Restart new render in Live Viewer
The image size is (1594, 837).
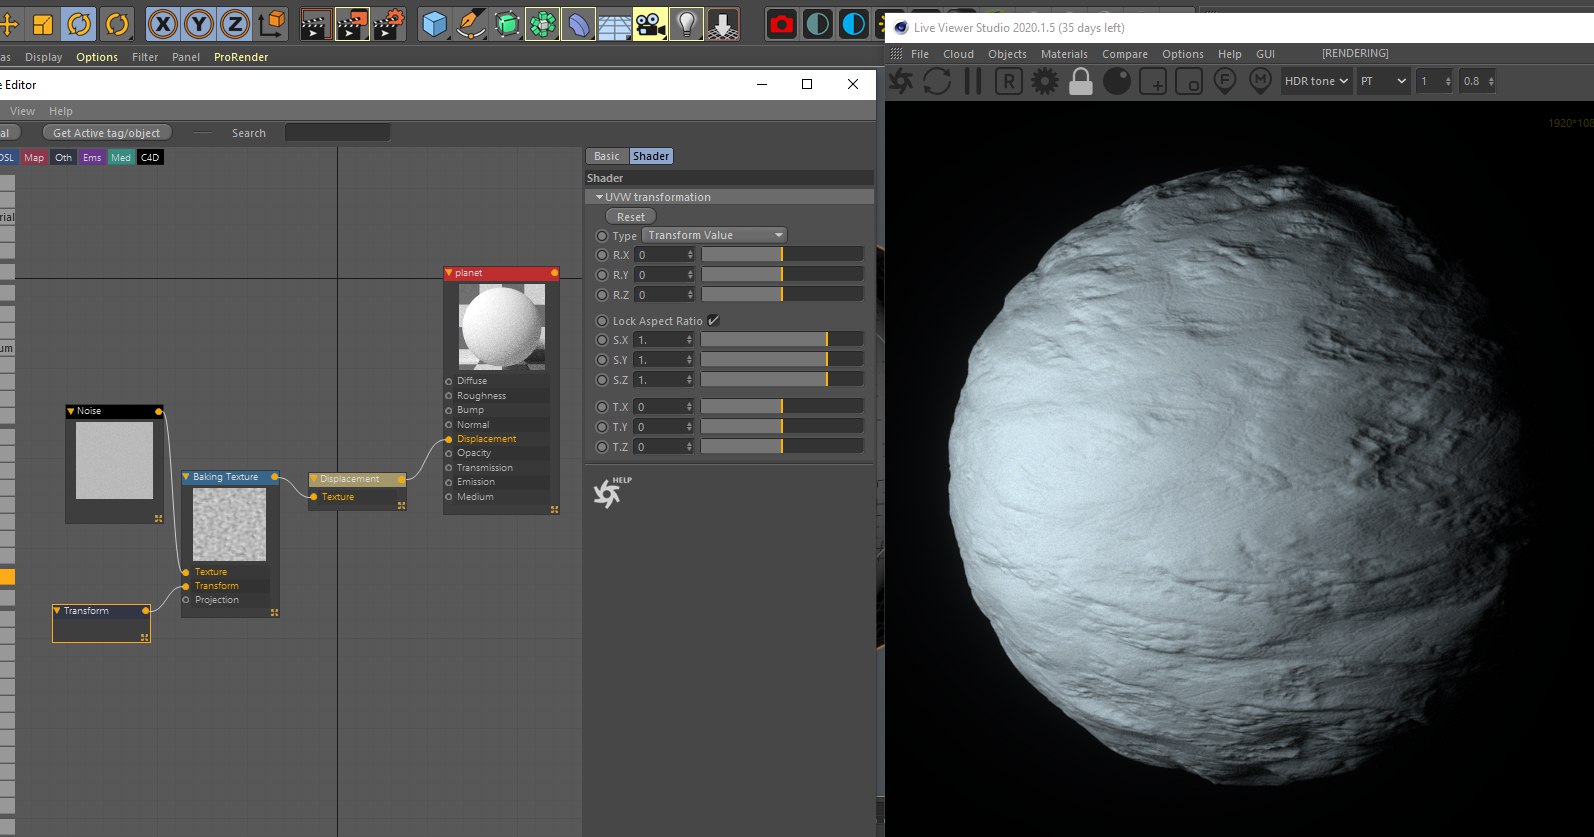pyautogui.click(x=937, y=81)
